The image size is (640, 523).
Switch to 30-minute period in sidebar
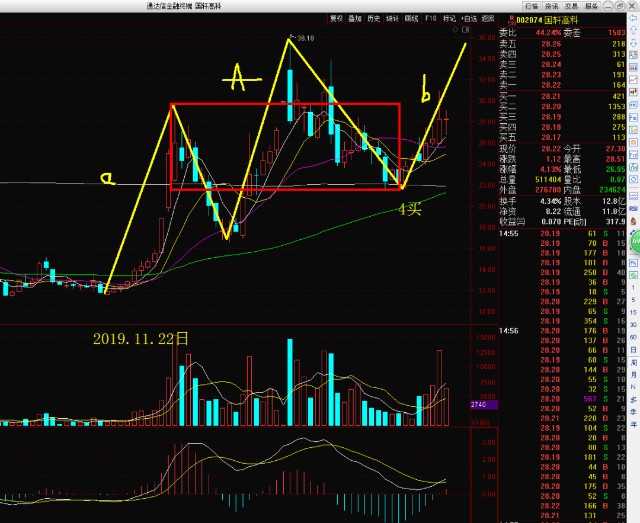tap(633, 325)
